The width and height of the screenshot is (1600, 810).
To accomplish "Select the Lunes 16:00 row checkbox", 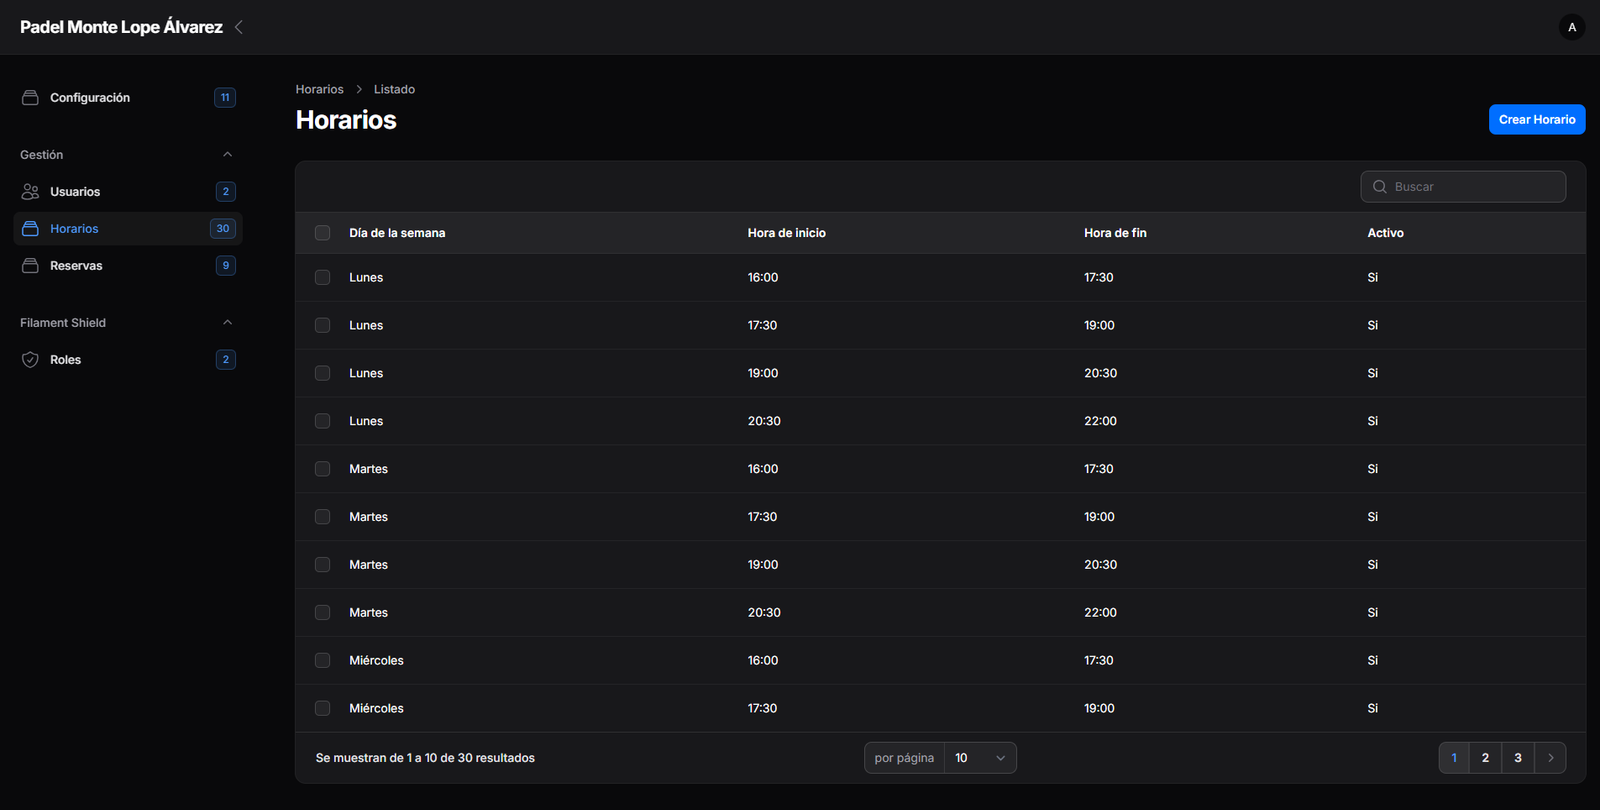I will 322,278.
